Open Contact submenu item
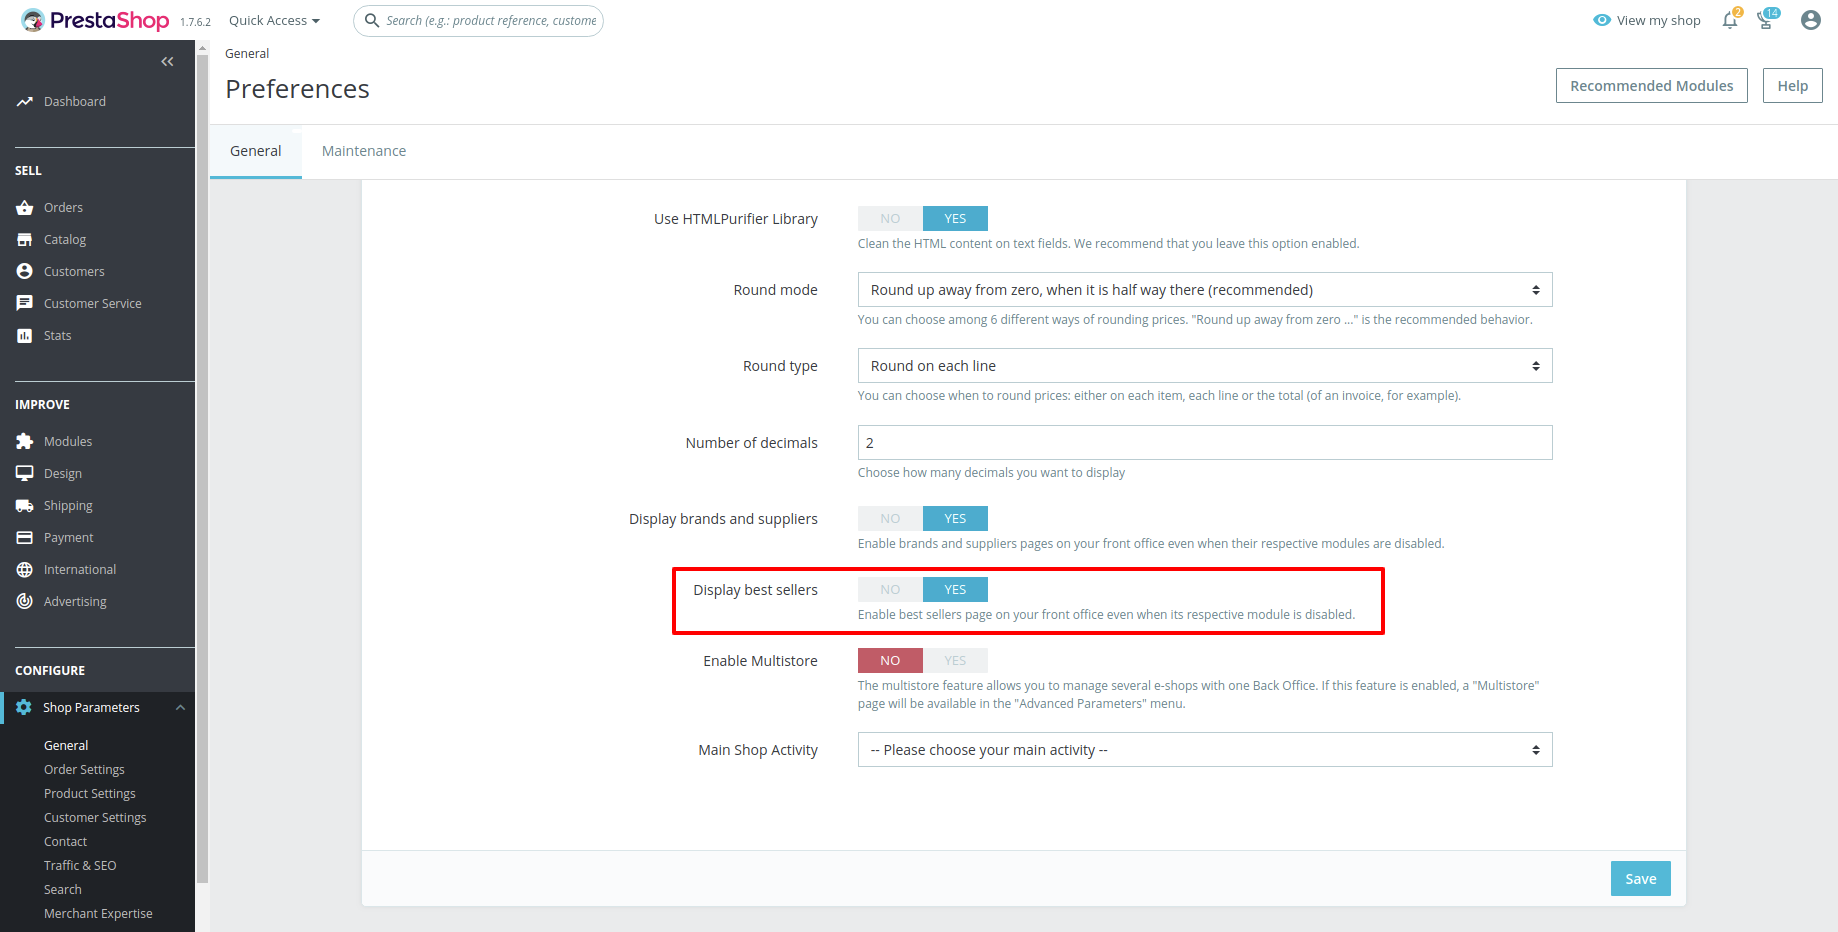 (65, 842)
